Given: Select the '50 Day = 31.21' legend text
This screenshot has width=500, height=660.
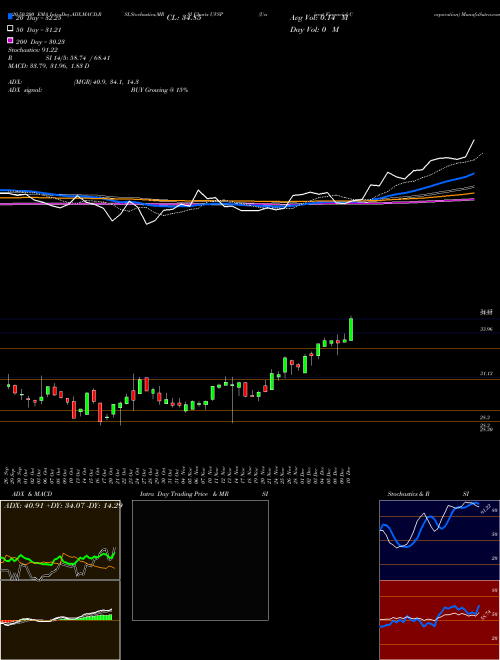Looking at the screenshot, I should (38, 29).
